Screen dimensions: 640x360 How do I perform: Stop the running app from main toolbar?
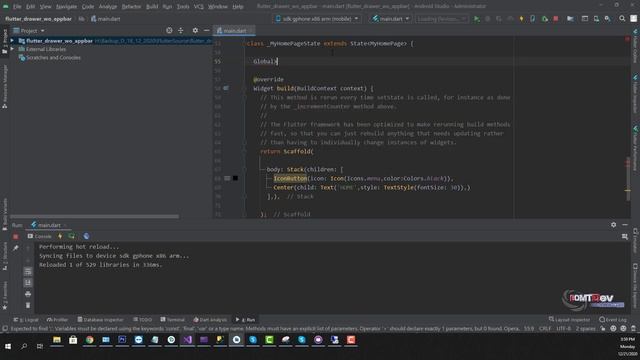[x=556, y=19]
